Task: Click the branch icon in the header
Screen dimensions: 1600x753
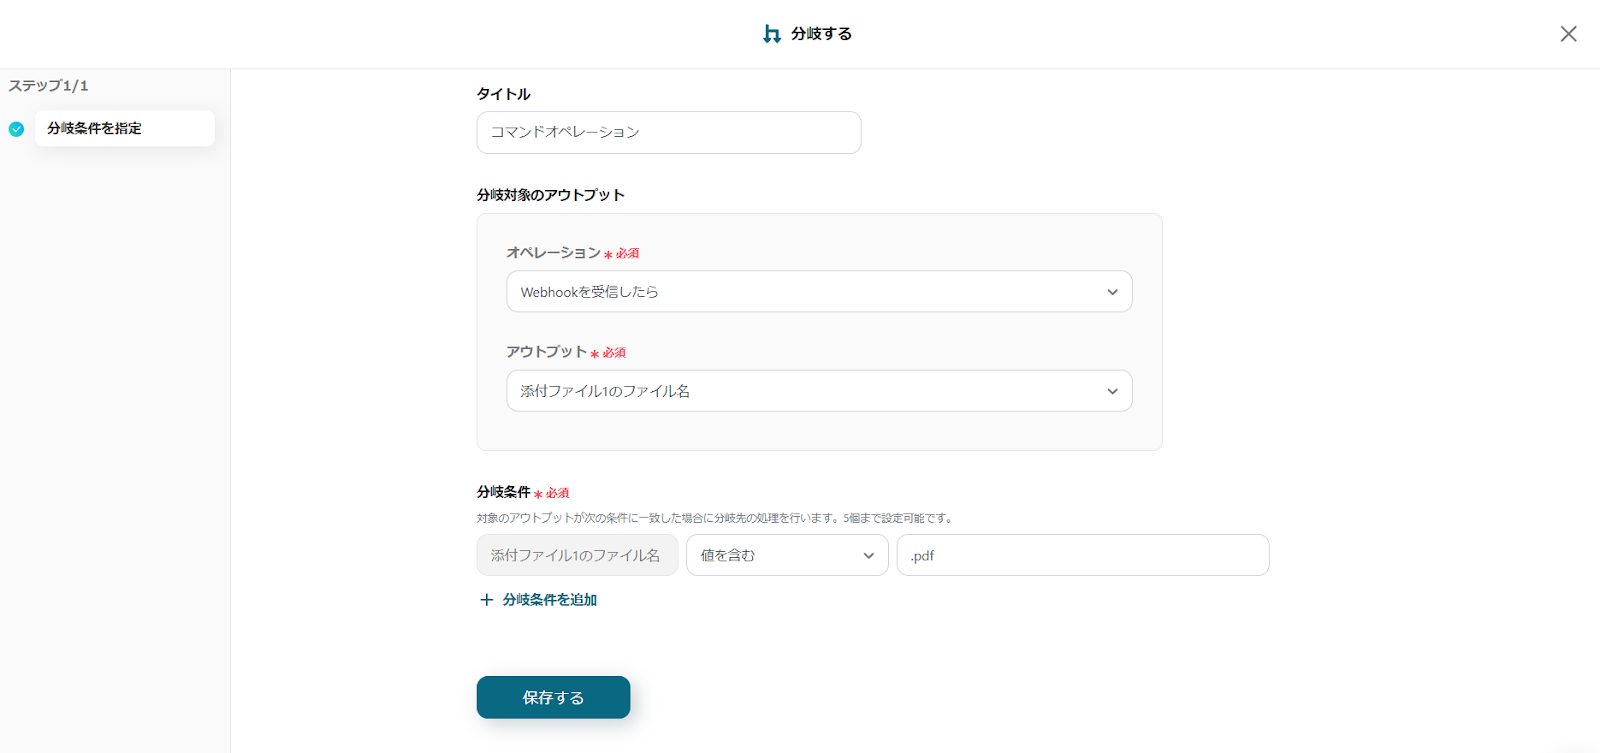Action: [x=772, y=34]
